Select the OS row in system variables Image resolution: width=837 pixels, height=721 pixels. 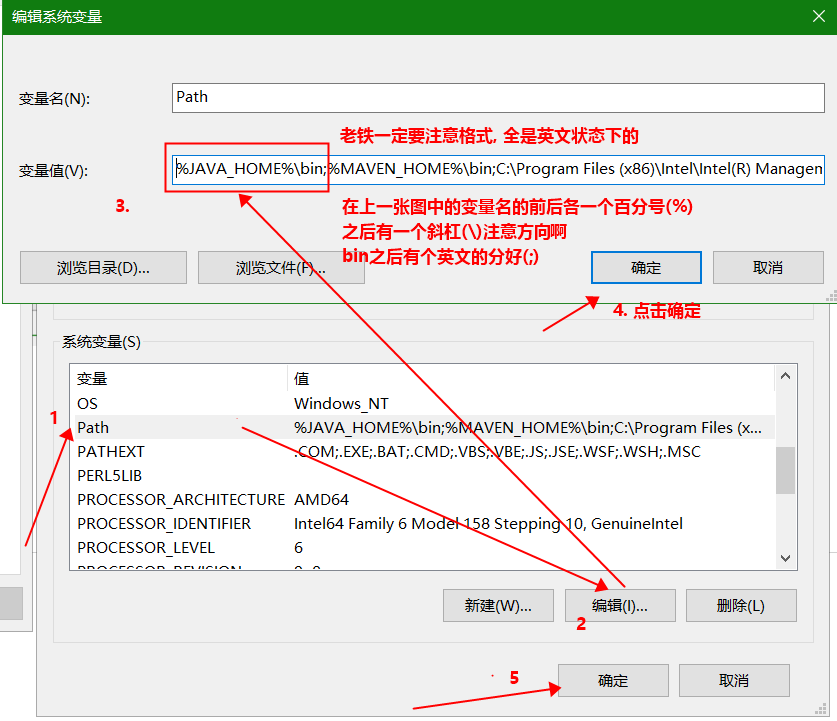click(x=422, y=403)
